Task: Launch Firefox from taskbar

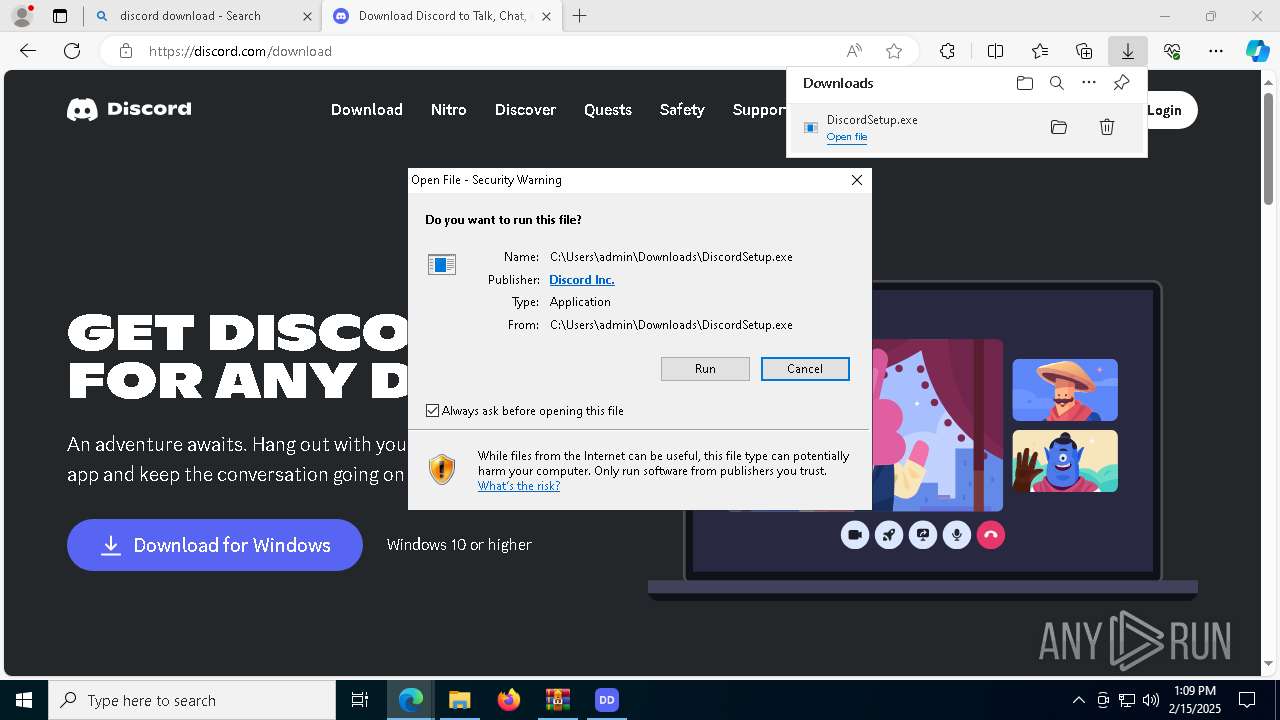Action: [x=508, y=700]
